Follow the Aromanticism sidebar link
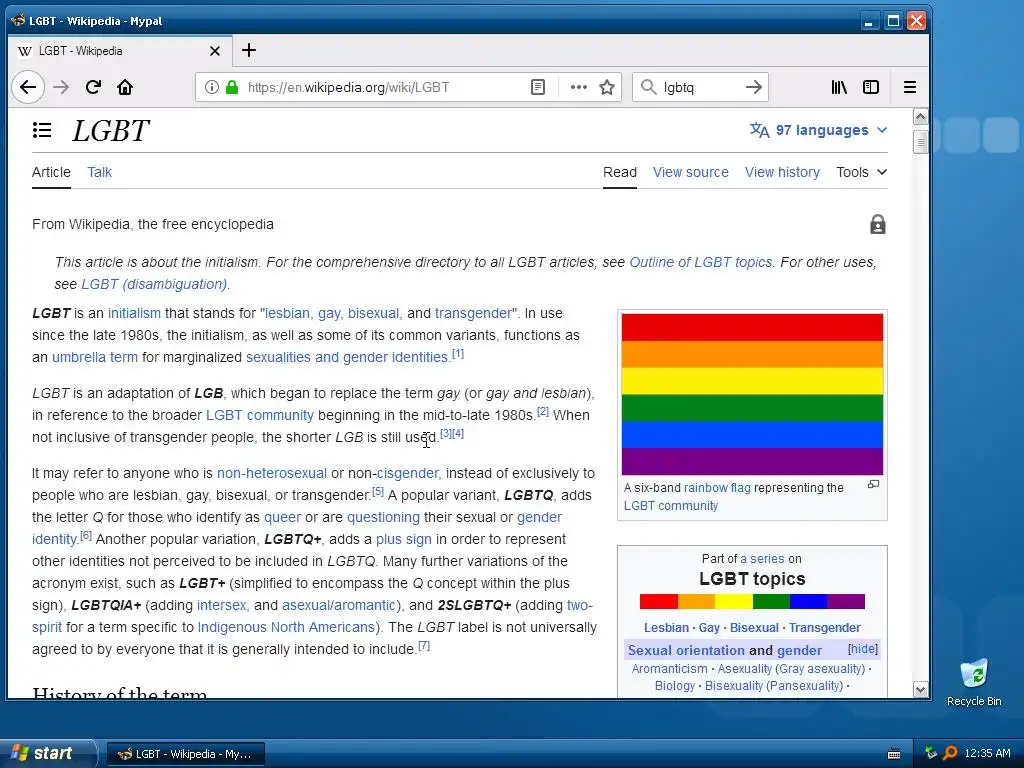1024x768 pixels. click(x=669, y=669)
